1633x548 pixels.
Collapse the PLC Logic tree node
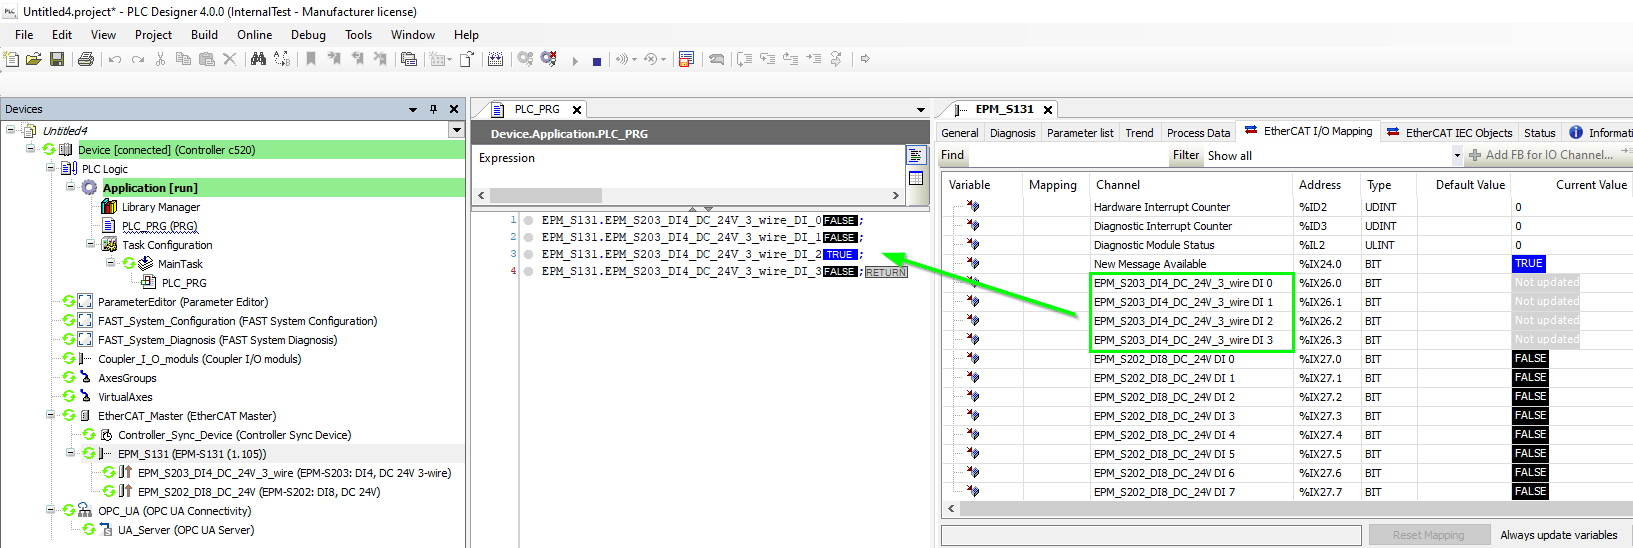point(50,168)
